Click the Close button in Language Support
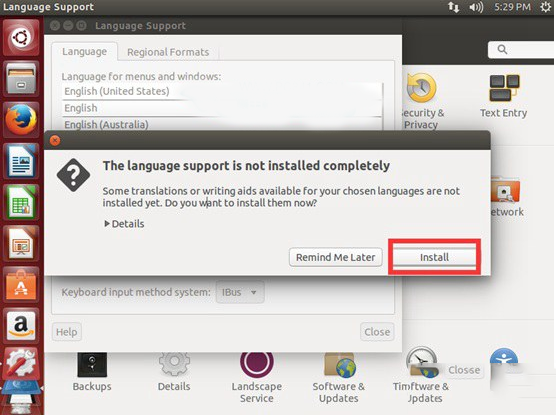 pyautogui.click(x=377, y=332)
